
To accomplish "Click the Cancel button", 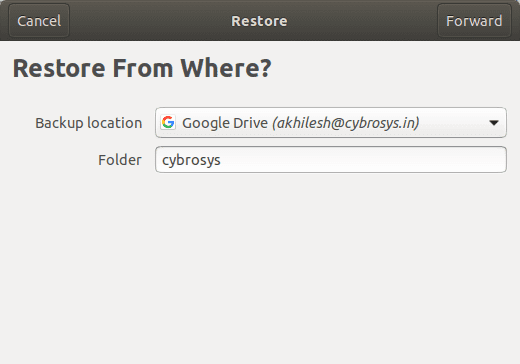I will (x=39, y=21).
